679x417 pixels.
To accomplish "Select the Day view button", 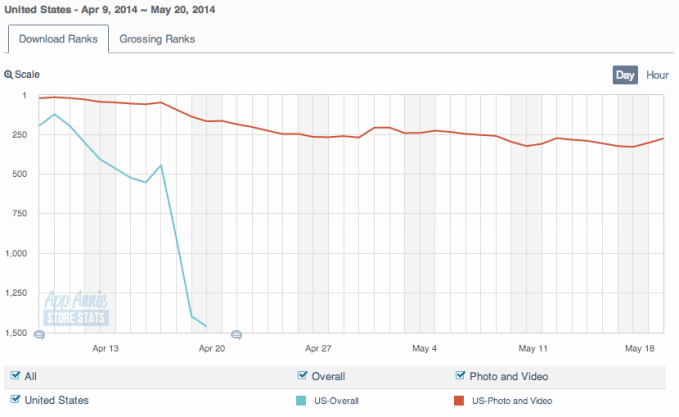I will tap(625, 75).
